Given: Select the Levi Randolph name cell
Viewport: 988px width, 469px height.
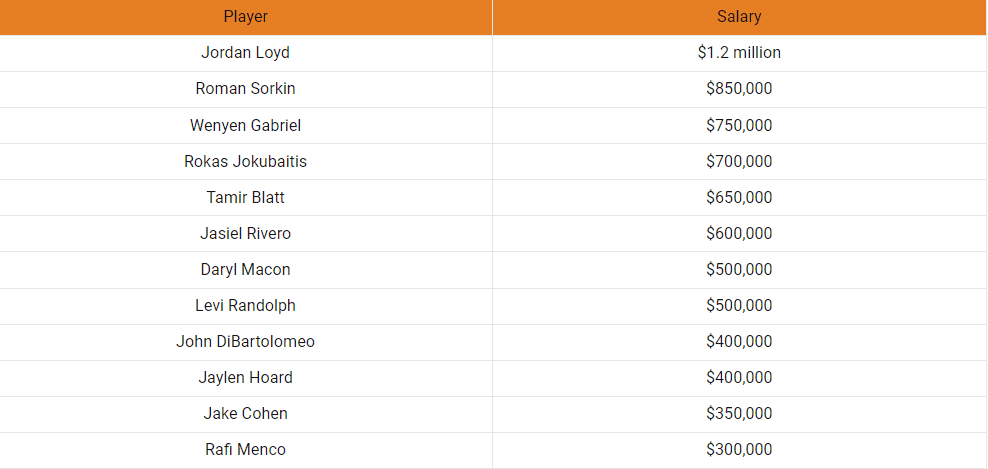Looking at the screenshot, I should (246, 306).
